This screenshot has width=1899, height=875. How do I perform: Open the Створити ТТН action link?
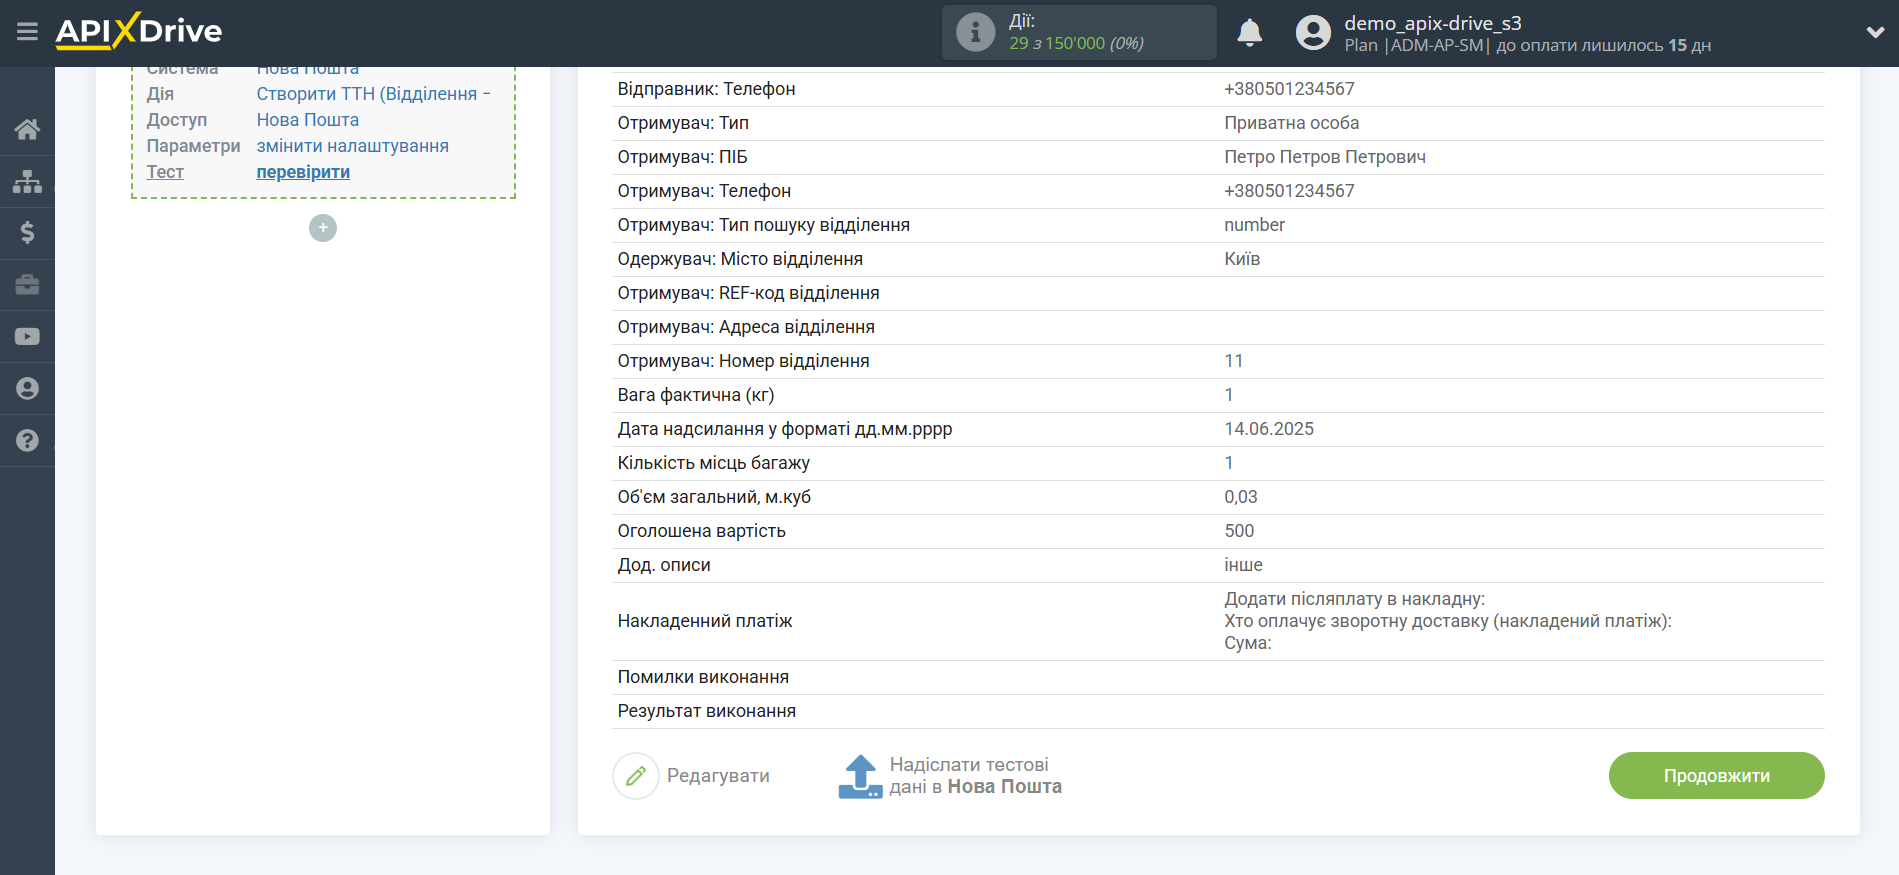[x=373, y=94]
